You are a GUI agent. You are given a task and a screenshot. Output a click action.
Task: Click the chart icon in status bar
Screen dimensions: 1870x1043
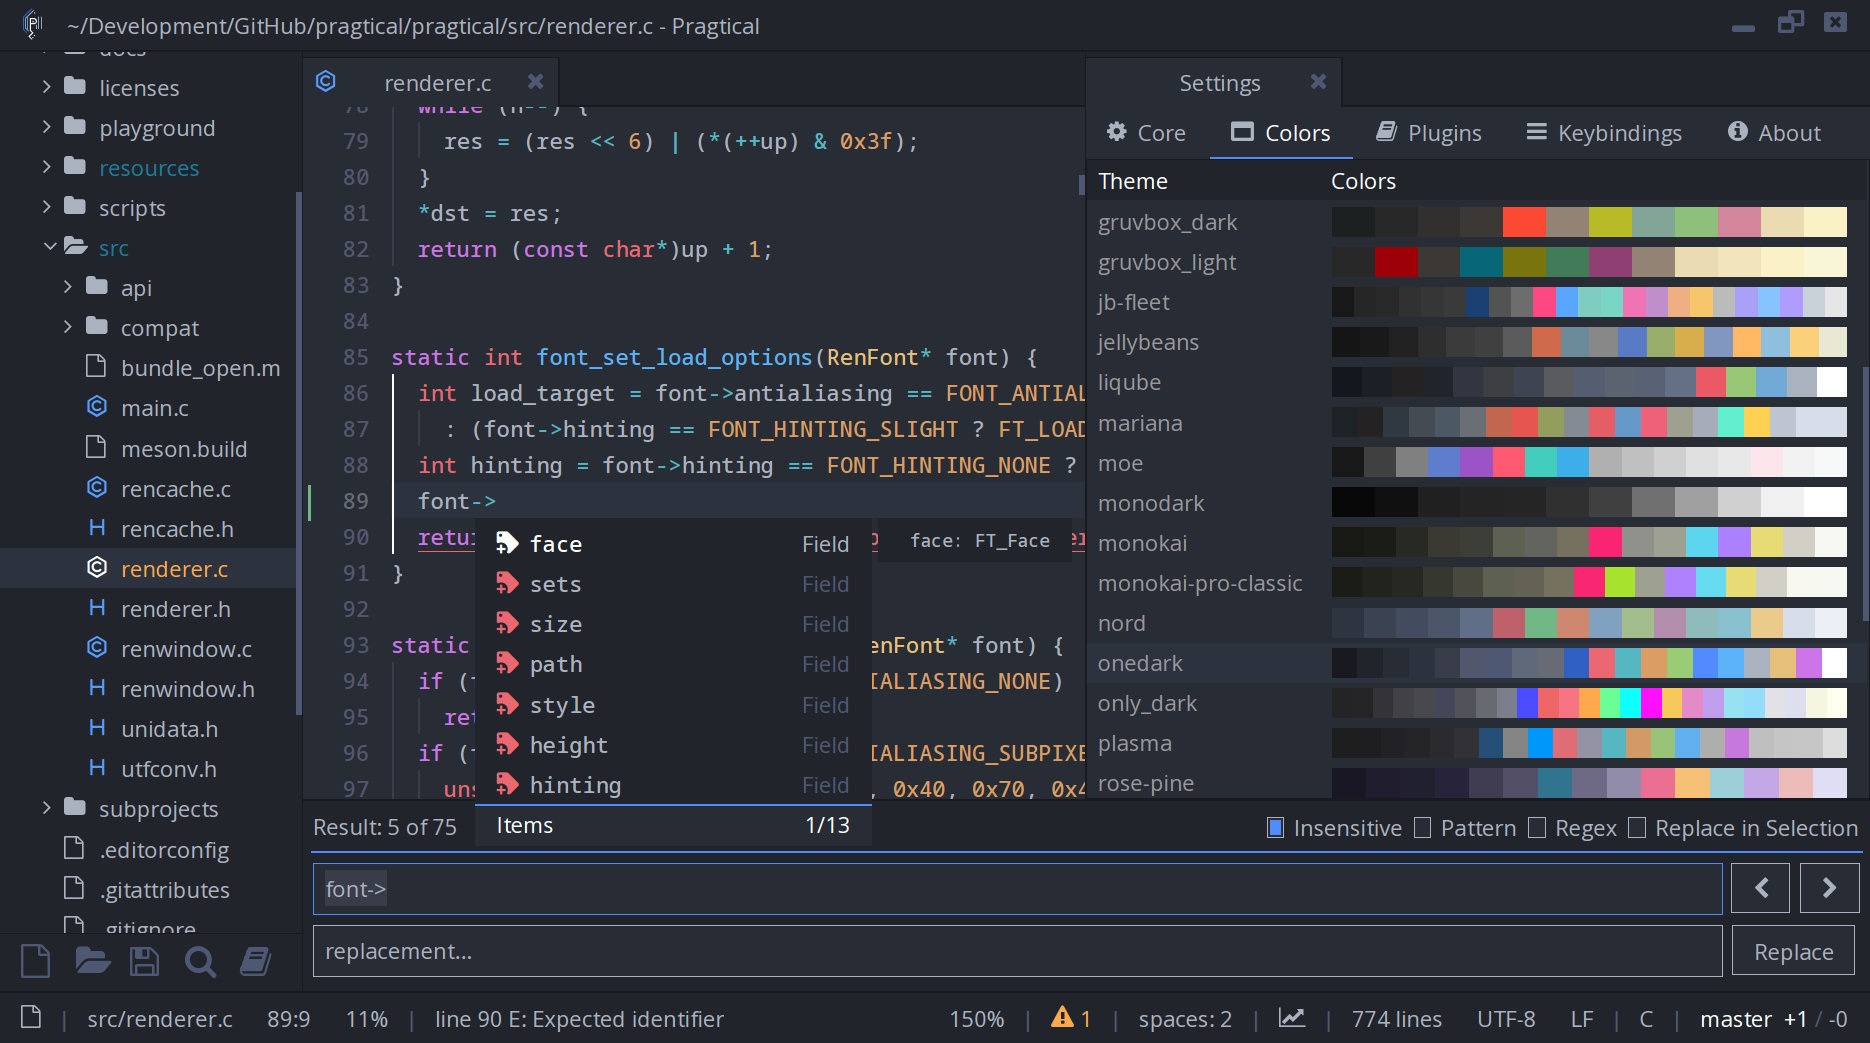tap(1291, 1018)
